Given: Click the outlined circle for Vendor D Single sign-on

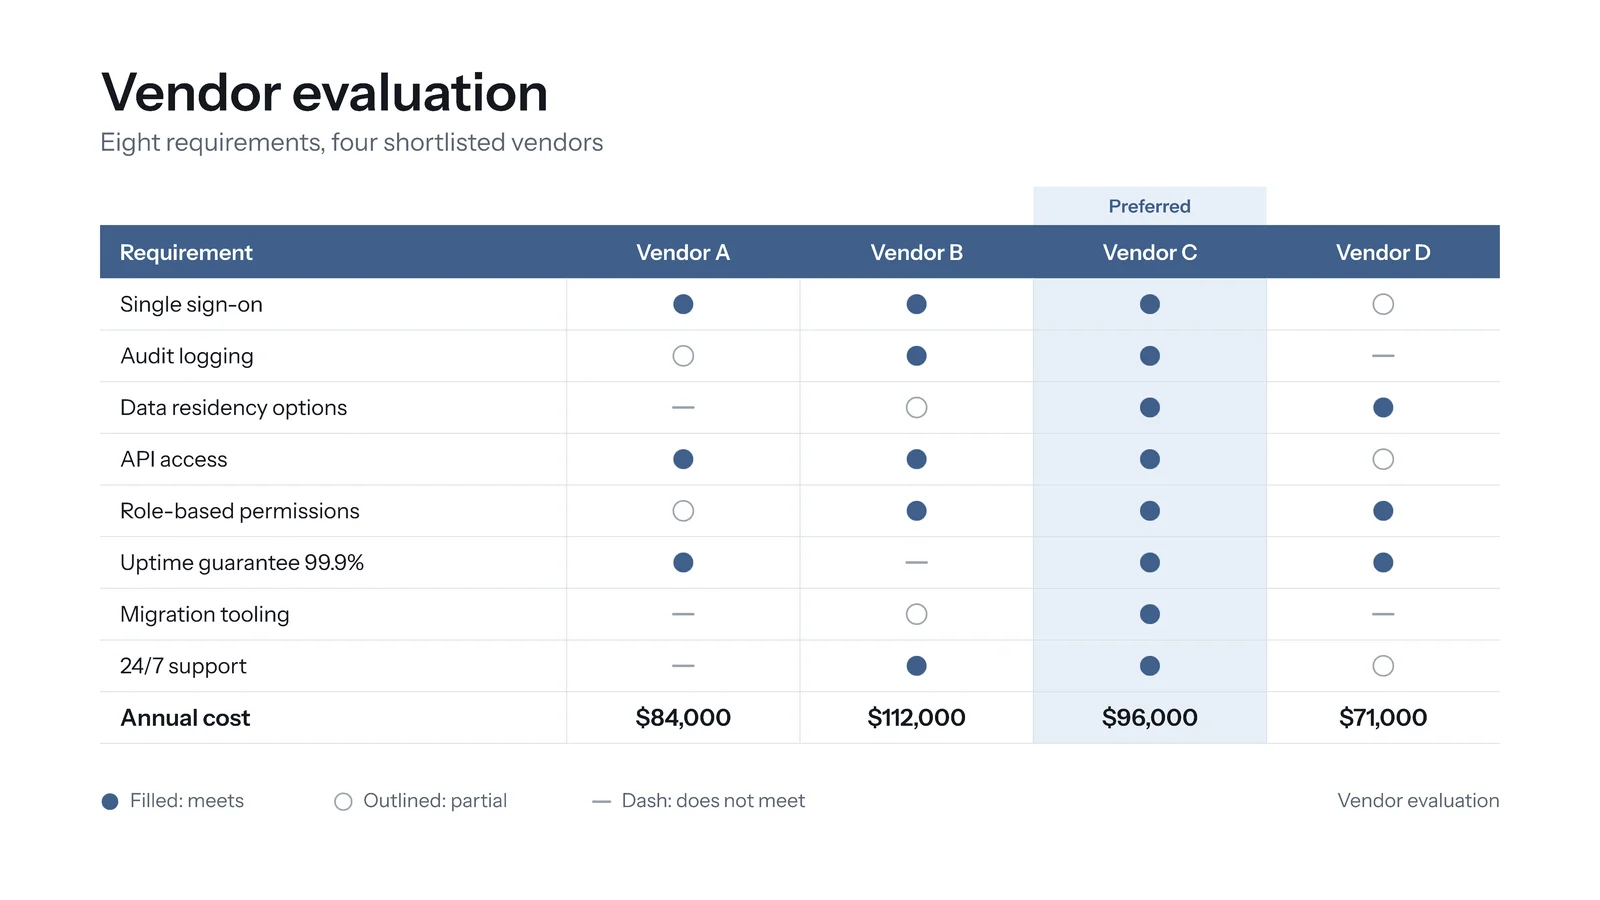Looking at the screenshot, I should [1383, 304].
